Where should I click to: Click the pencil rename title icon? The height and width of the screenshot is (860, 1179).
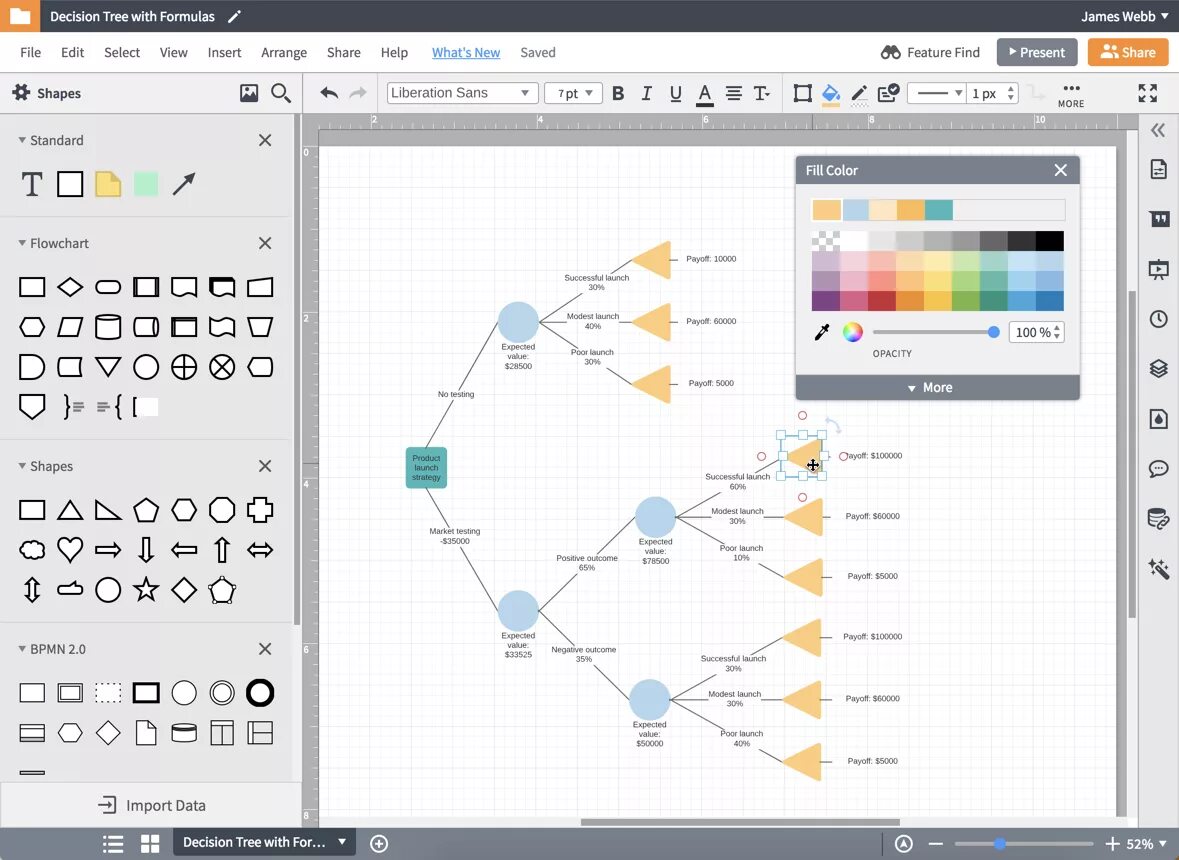(235, 17)
